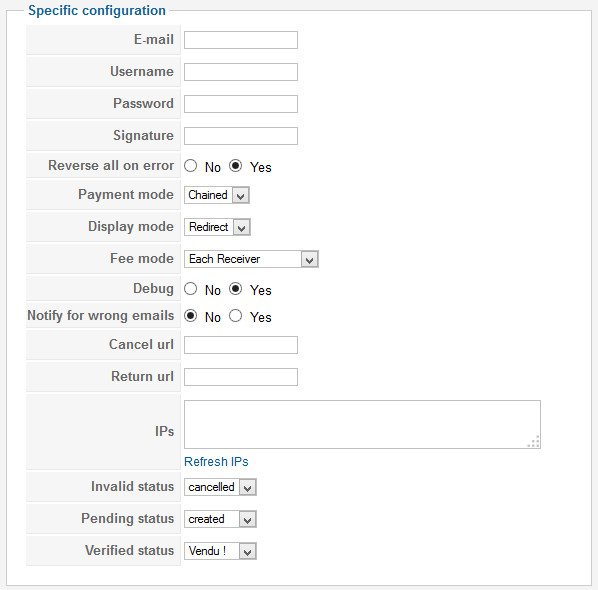Click into the Username field
Screen dimensions: 598x590
(x=241, y=72)
